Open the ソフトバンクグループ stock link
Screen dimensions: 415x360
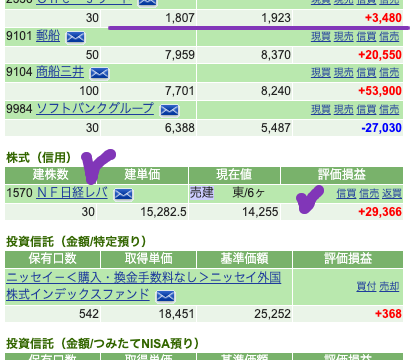click(x=95, y=109)
